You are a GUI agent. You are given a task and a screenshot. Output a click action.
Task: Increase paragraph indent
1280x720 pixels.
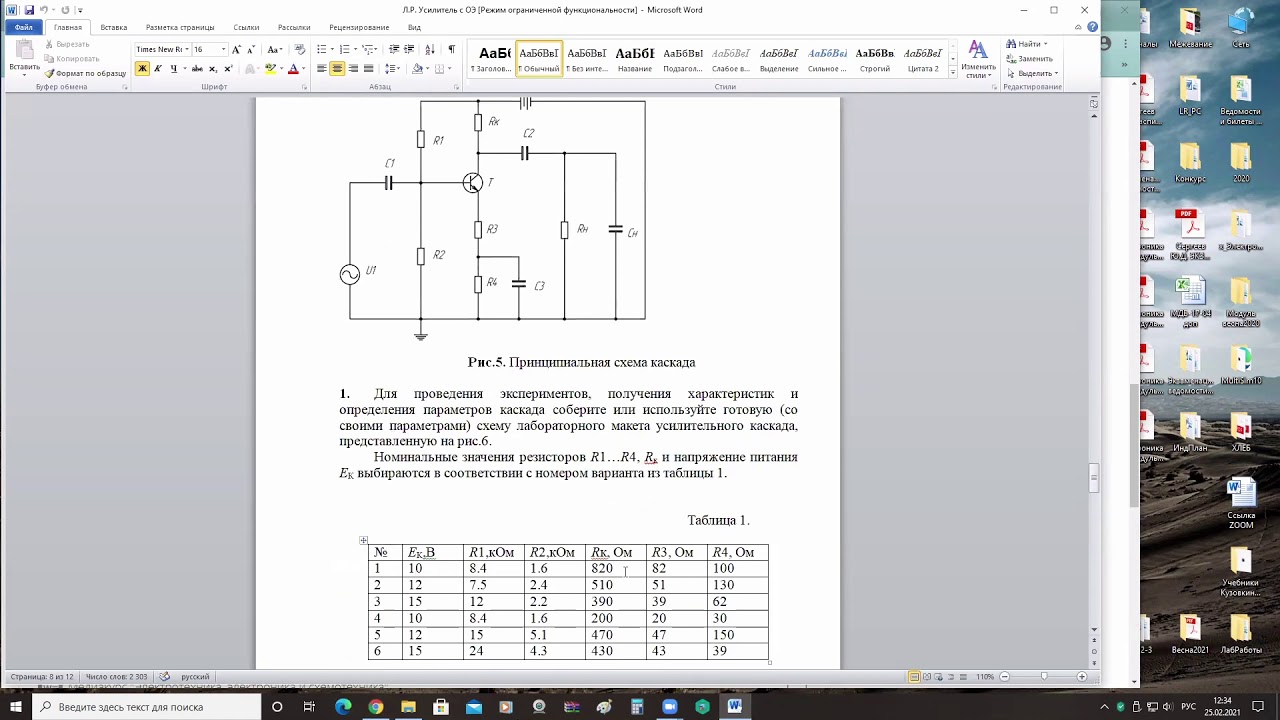click(x=410, y=49)
